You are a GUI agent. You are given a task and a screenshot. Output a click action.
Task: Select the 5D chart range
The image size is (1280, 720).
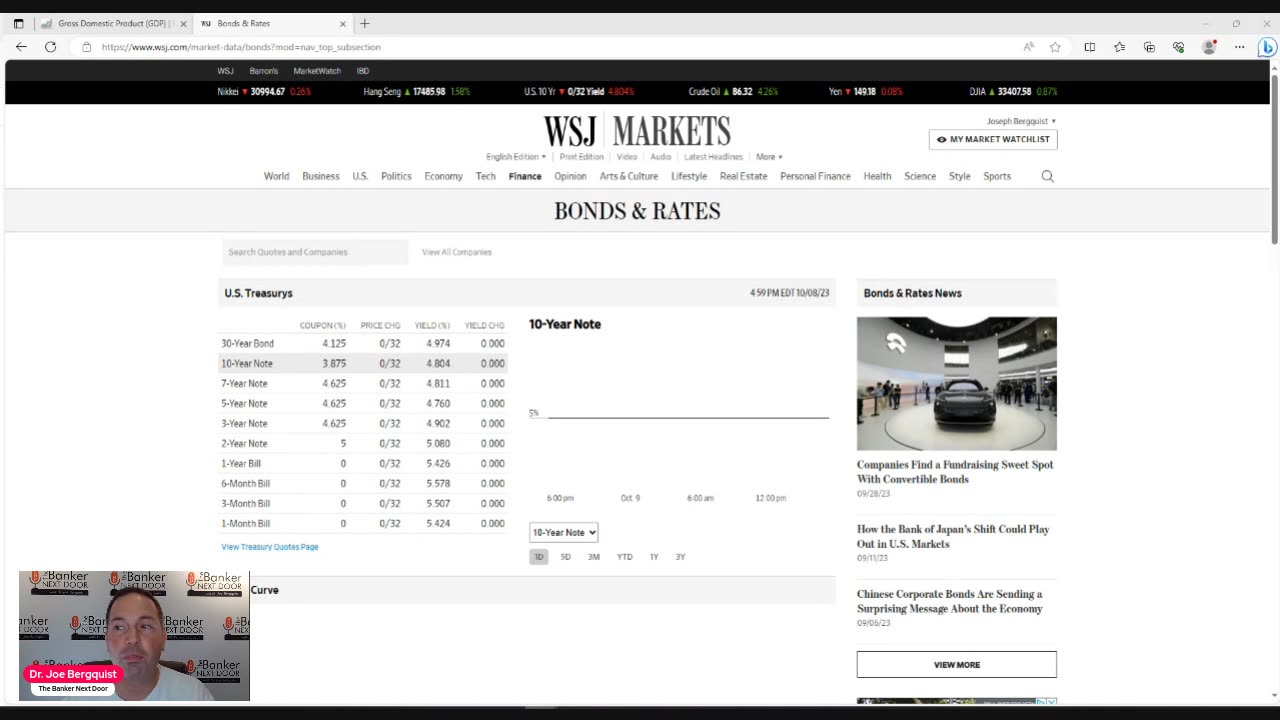click(x=565, y=557)
